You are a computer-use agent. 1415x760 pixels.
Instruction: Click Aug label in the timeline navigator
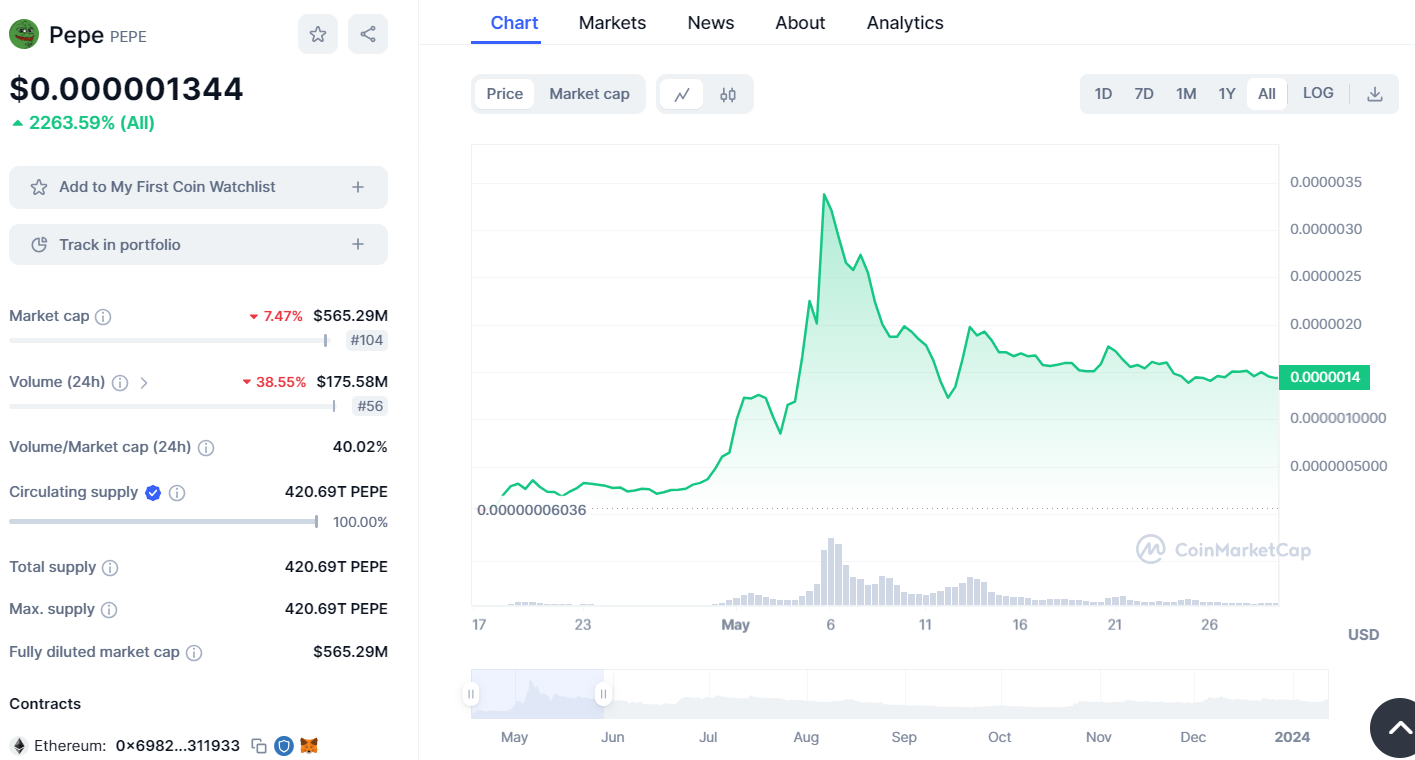[x=806, y=737]
